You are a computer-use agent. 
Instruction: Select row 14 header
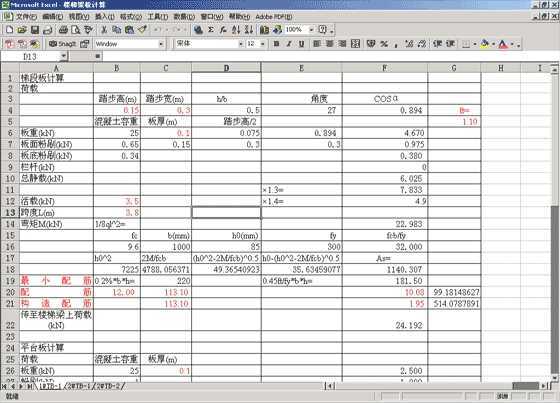pos(10,224)
